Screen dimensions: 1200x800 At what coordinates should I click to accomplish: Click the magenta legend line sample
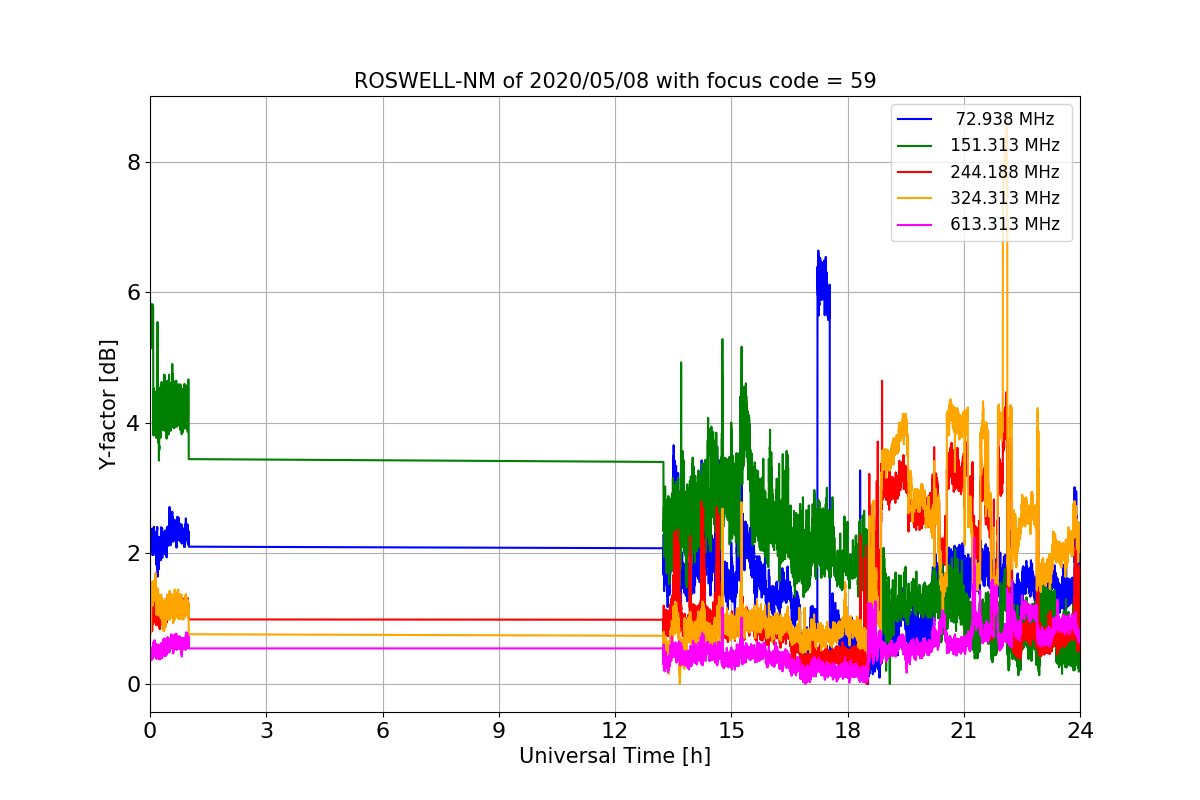pyautogui.click(x=915, y=224)
